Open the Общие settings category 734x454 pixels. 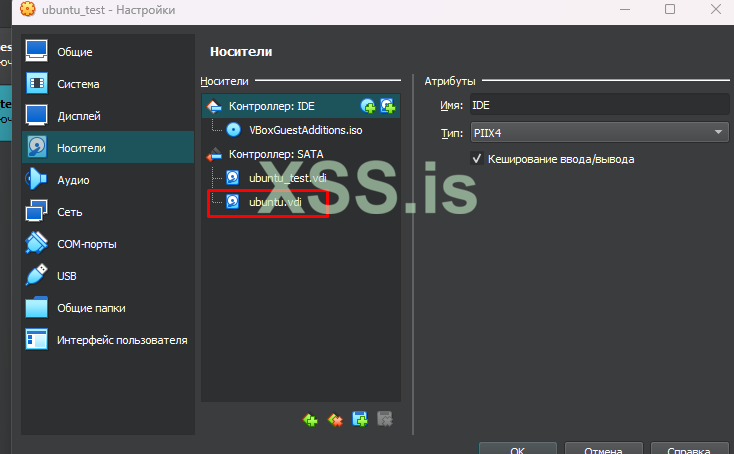(x=108, y=52)
